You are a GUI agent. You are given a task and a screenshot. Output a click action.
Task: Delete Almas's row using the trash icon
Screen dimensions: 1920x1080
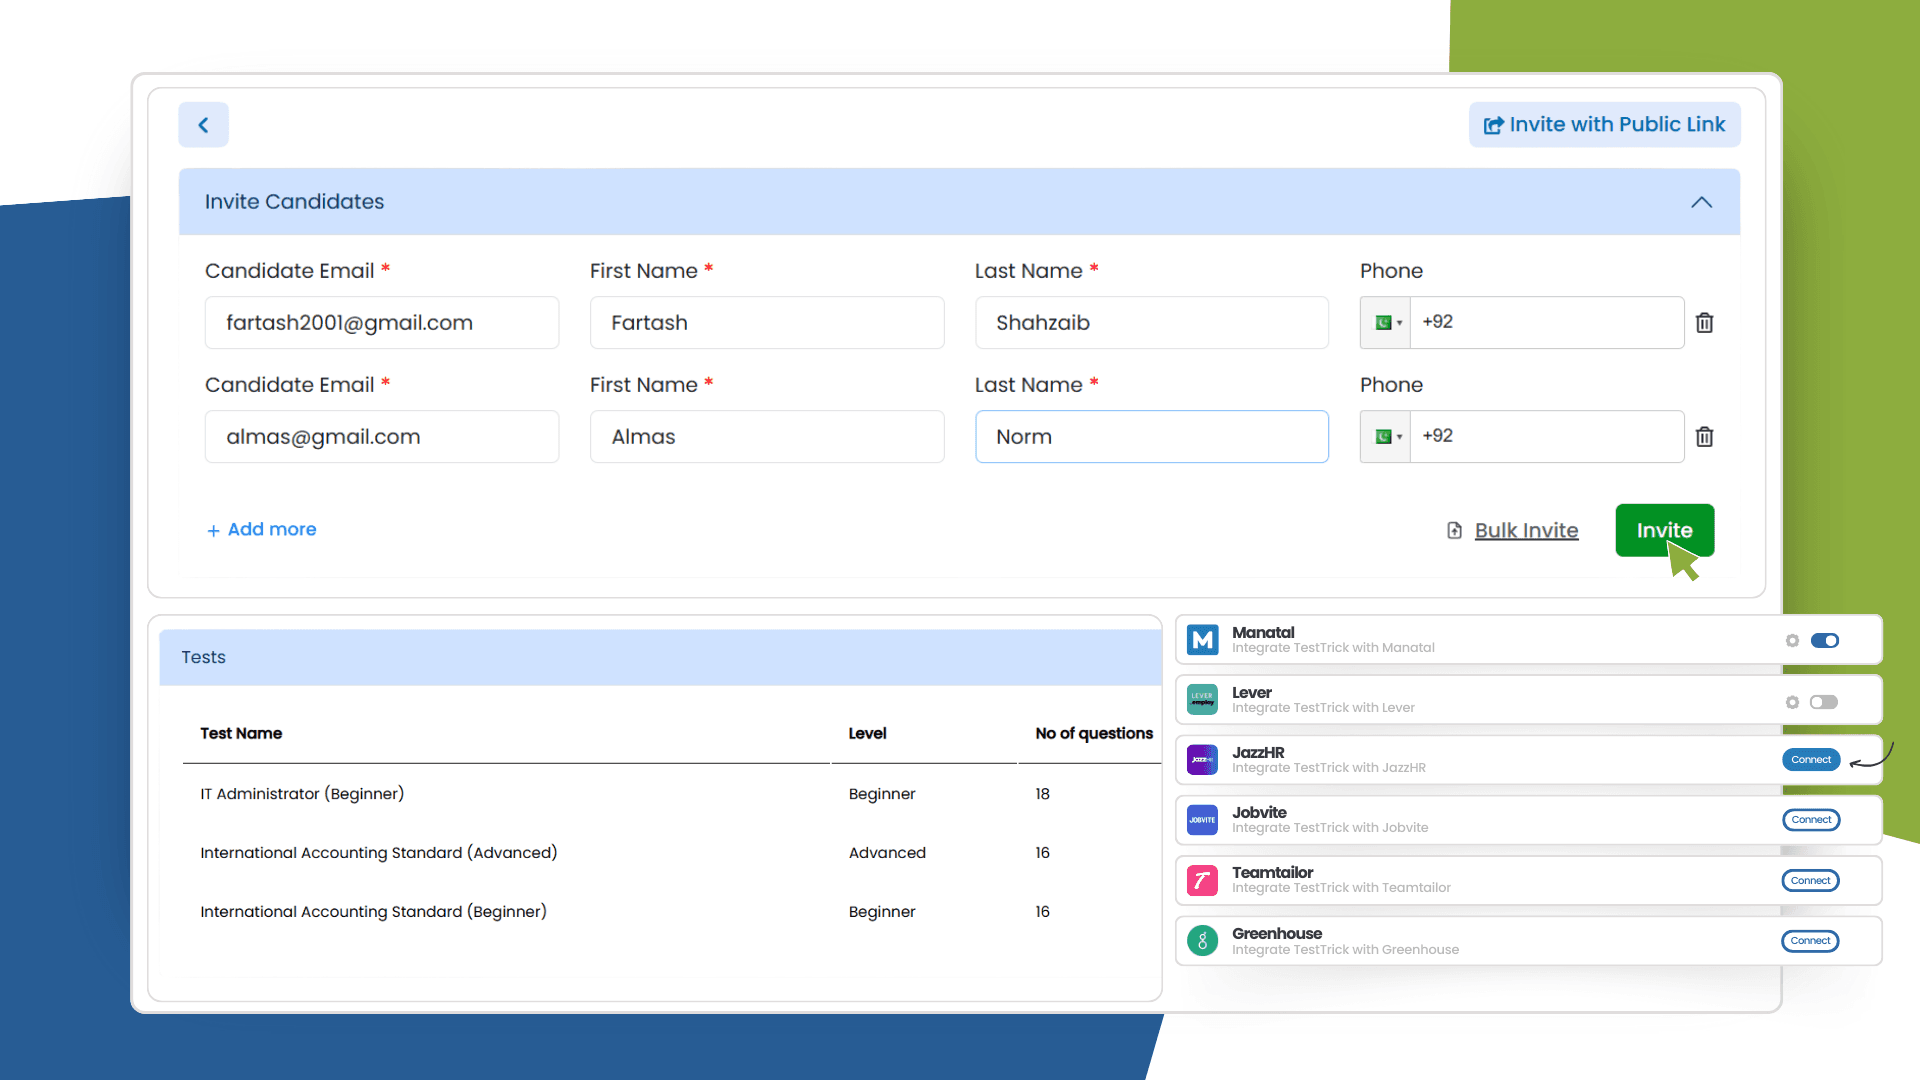point(1705,436)
